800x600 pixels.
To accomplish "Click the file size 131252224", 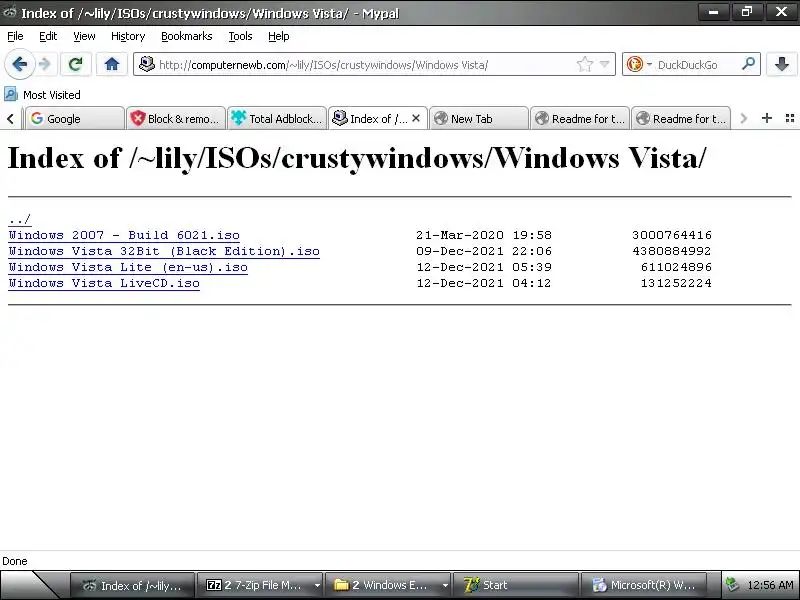I will click(x=676, y=283).
